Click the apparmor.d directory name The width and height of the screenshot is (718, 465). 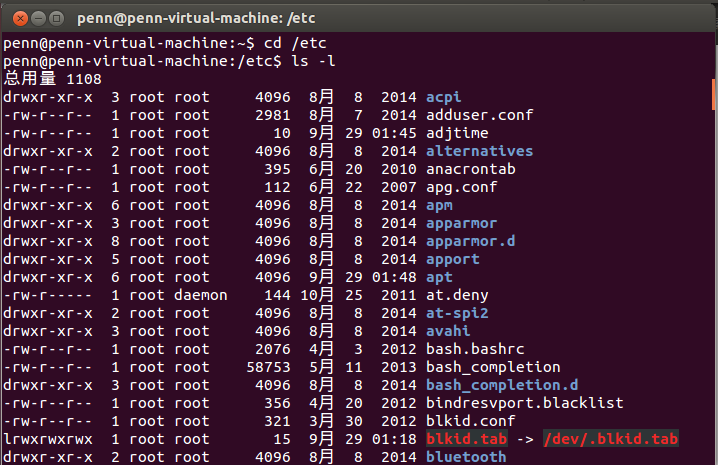click(x=471, y=241)
